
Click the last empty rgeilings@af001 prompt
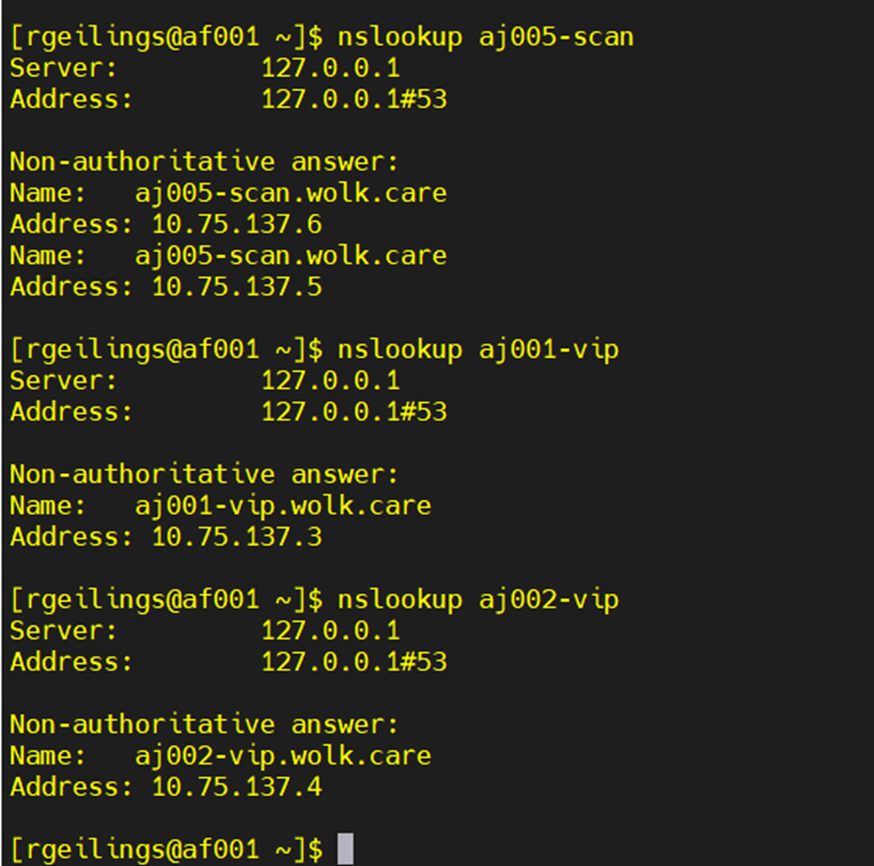[166, 849]
